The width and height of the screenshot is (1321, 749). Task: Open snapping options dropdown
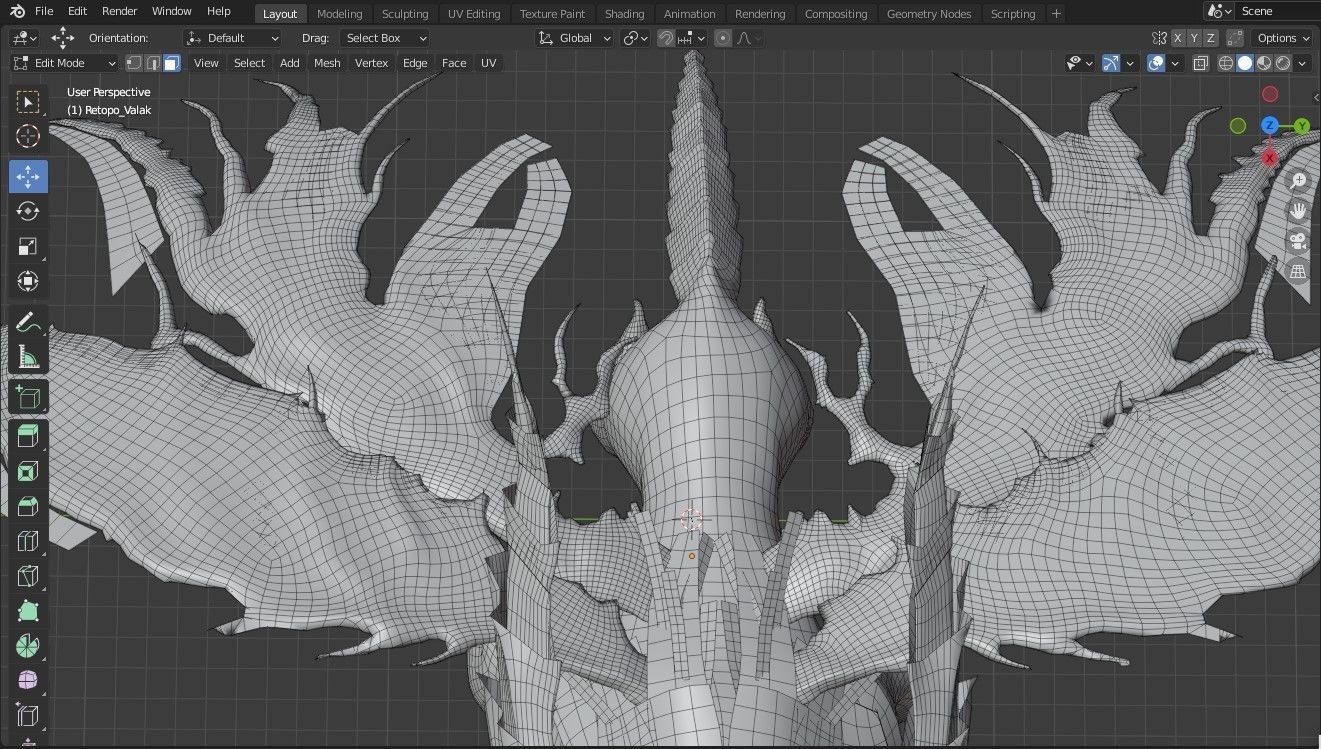[x=692, y=38]
